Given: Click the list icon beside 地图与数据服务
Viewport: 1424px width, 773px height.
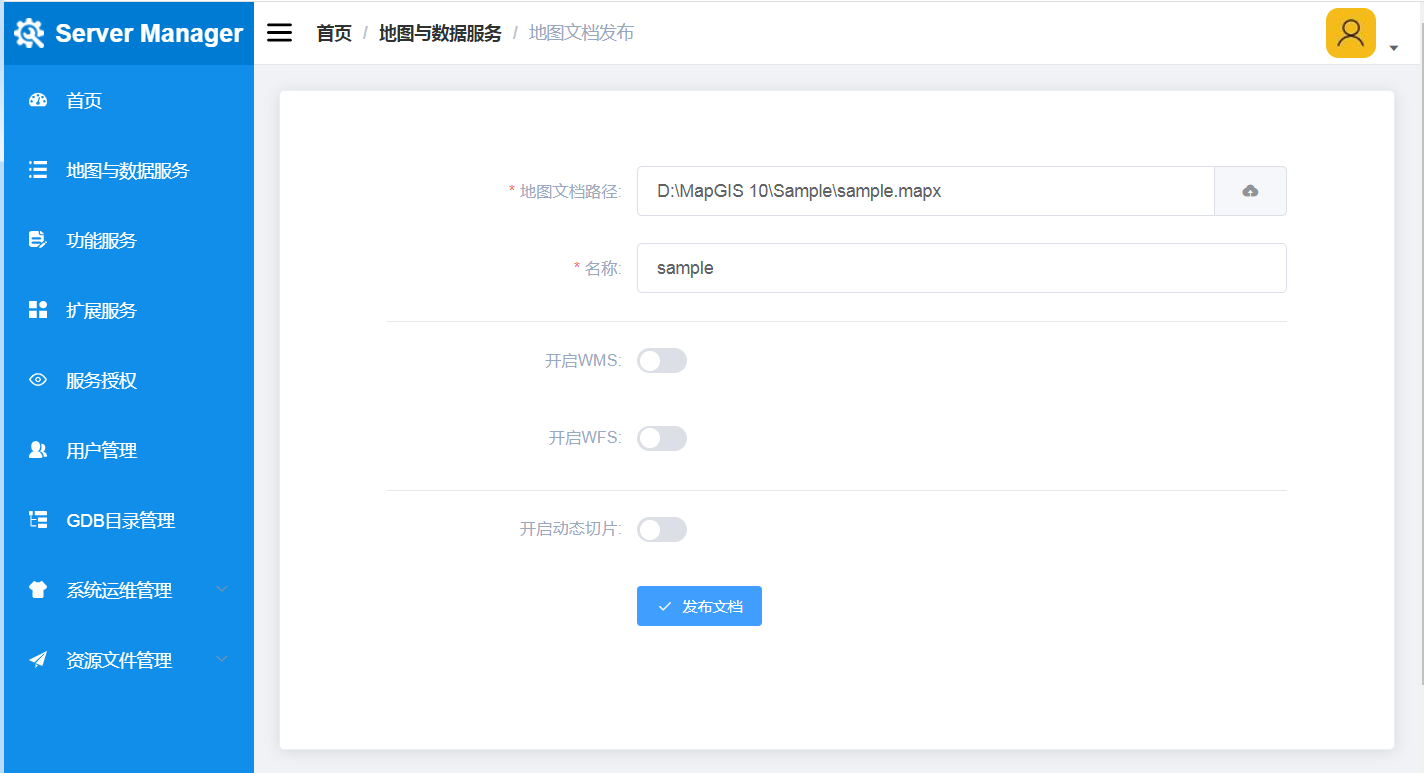Looking at the screenshot, I should pos(38,170).
